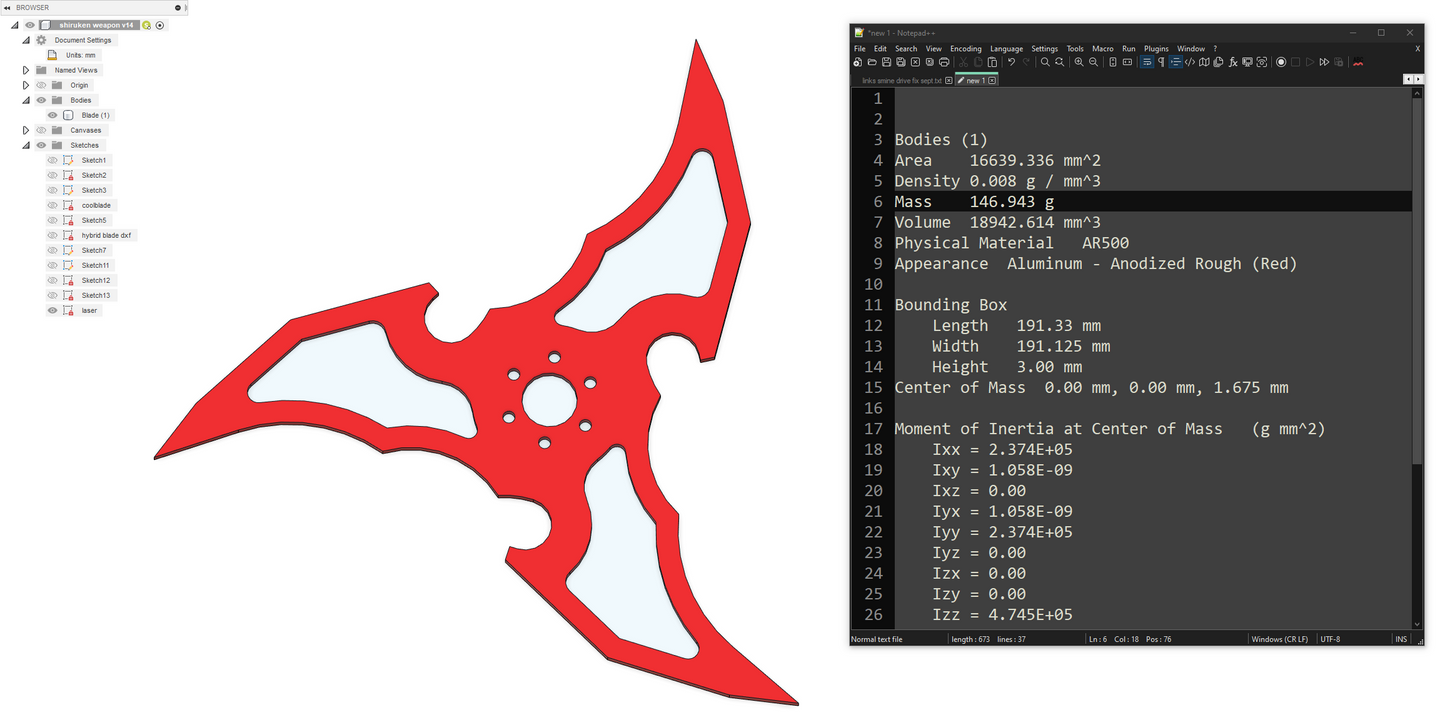
Task: Click the spell check ABC icon
Action: tap(1357, 62)
